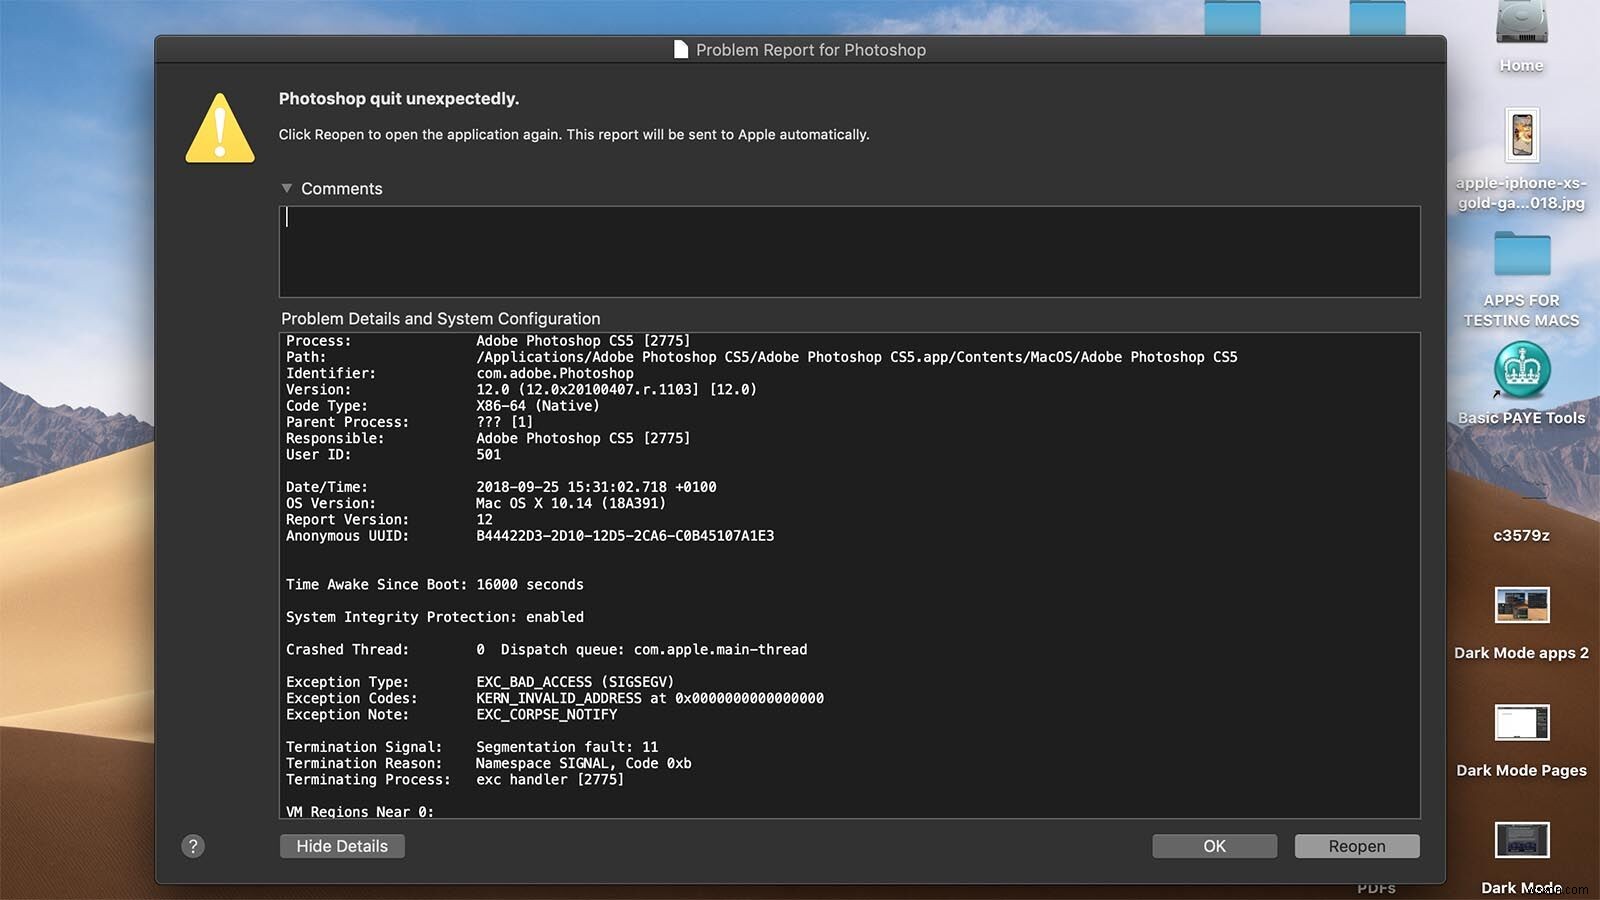Open the apple-iphone-xs-gold image file
This screenshot has height=900, width=1600.
1521,135
